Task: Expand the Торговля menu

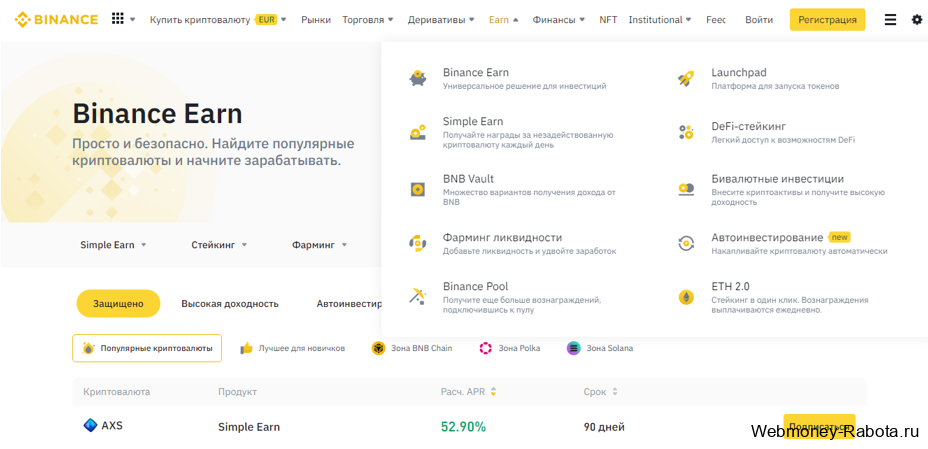Action: pos(368,20)
